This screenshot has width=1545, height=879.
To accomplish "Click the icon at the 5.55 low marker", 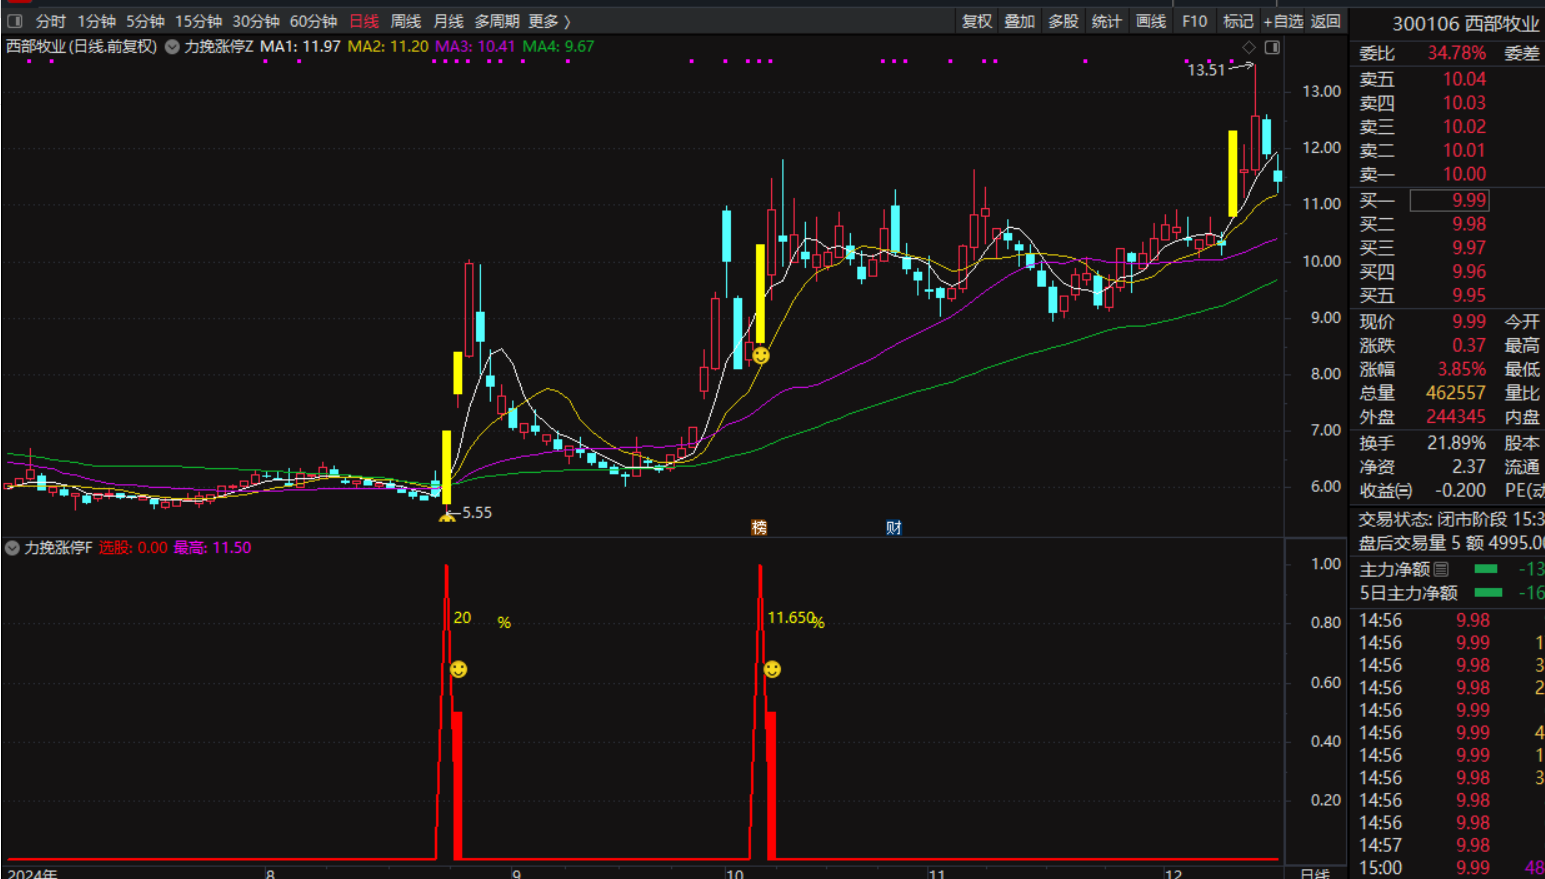I will pyautogui.click(x=447, y=518).
